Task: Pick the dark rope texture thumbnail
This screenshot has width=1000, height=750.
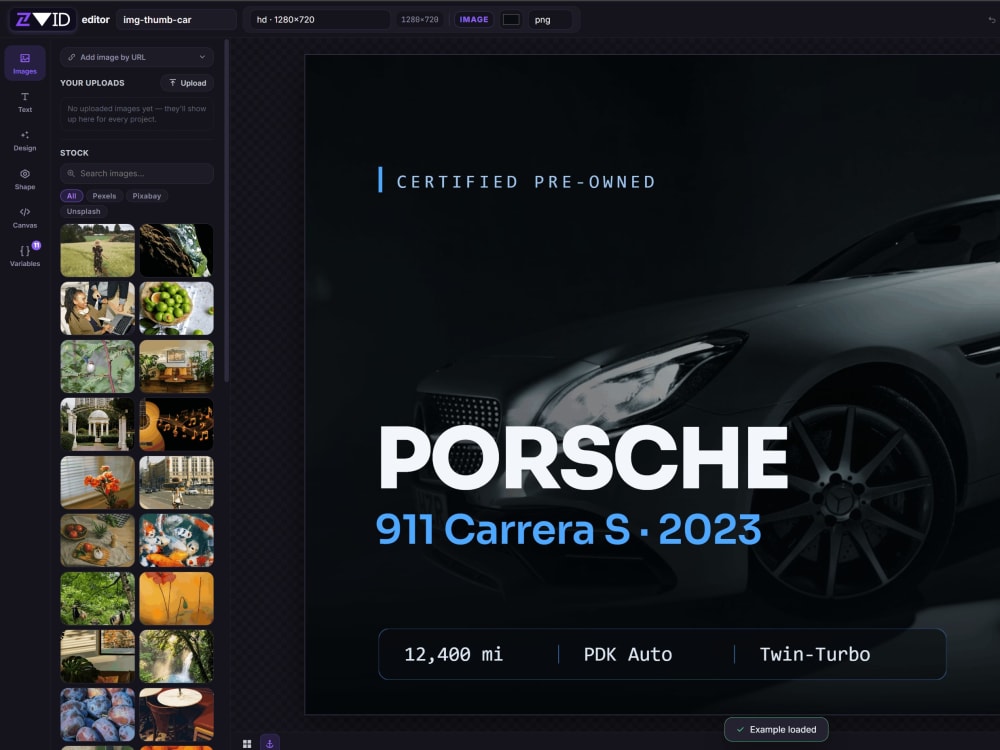Action: pyautogui.click(x=177, y=250)
